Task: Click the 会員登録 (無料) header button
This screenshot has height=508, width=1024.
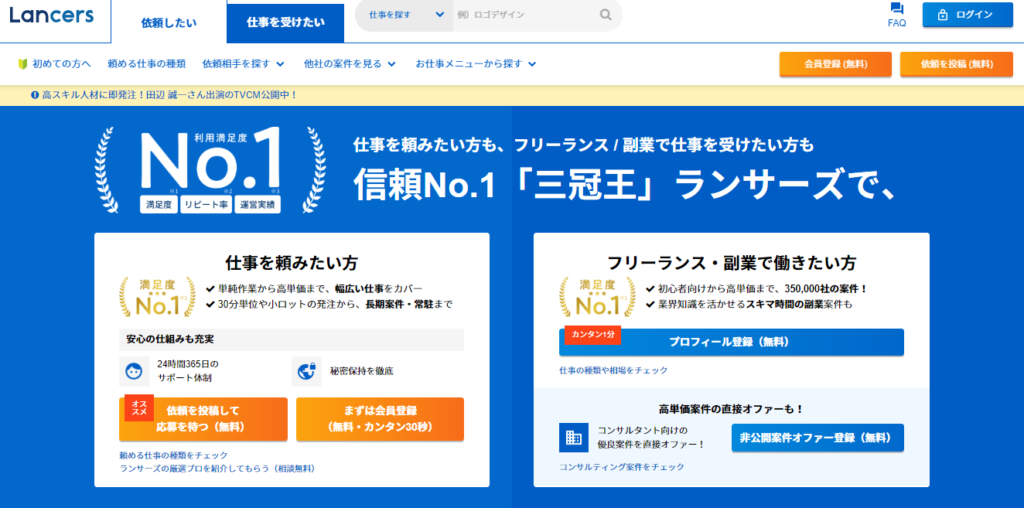Action: coord(835,64)
